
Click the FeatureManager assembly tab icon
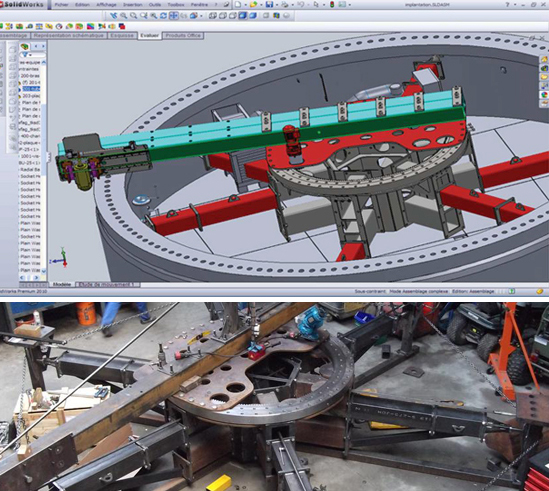[x=25, y=47]
